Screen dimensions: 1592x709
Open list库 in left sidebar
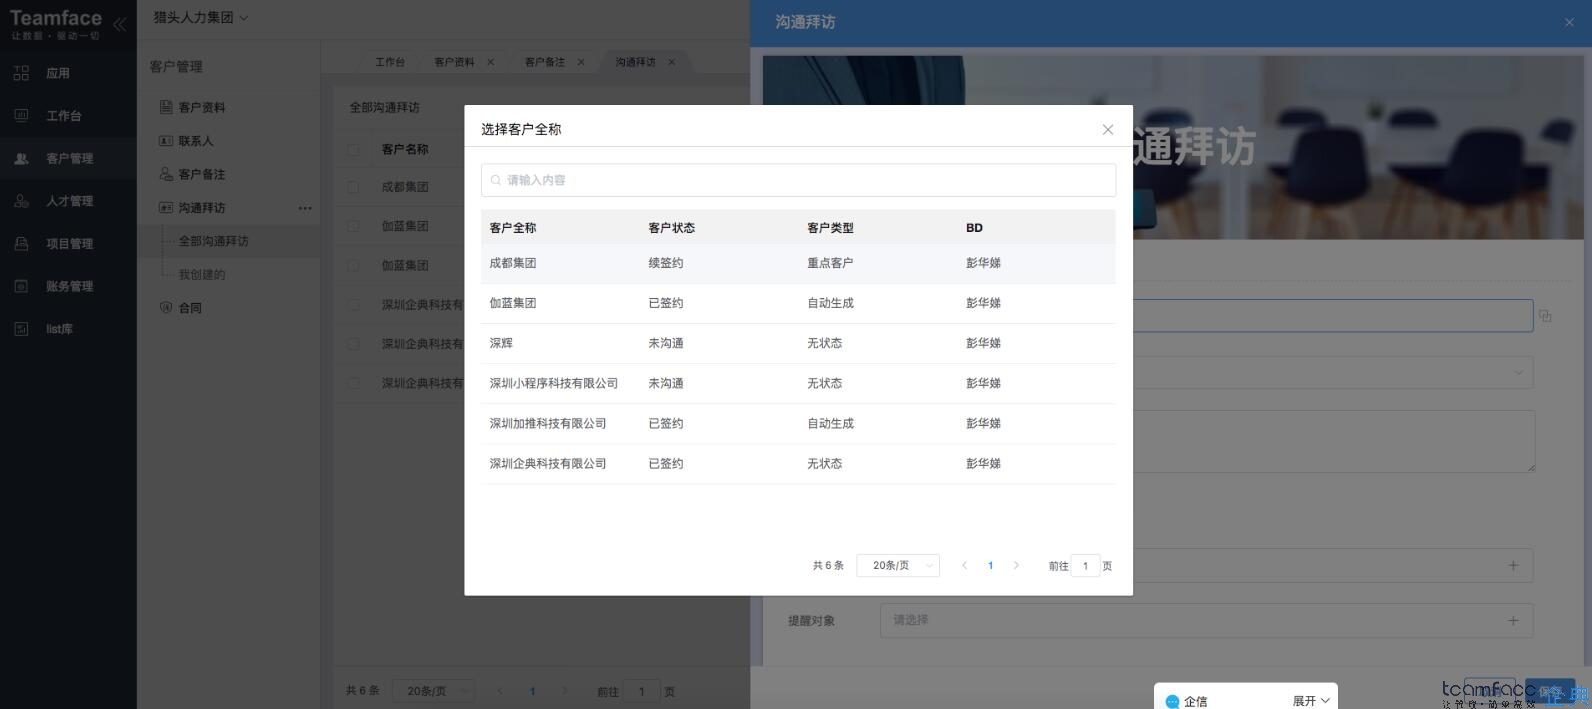coord(68,329)
